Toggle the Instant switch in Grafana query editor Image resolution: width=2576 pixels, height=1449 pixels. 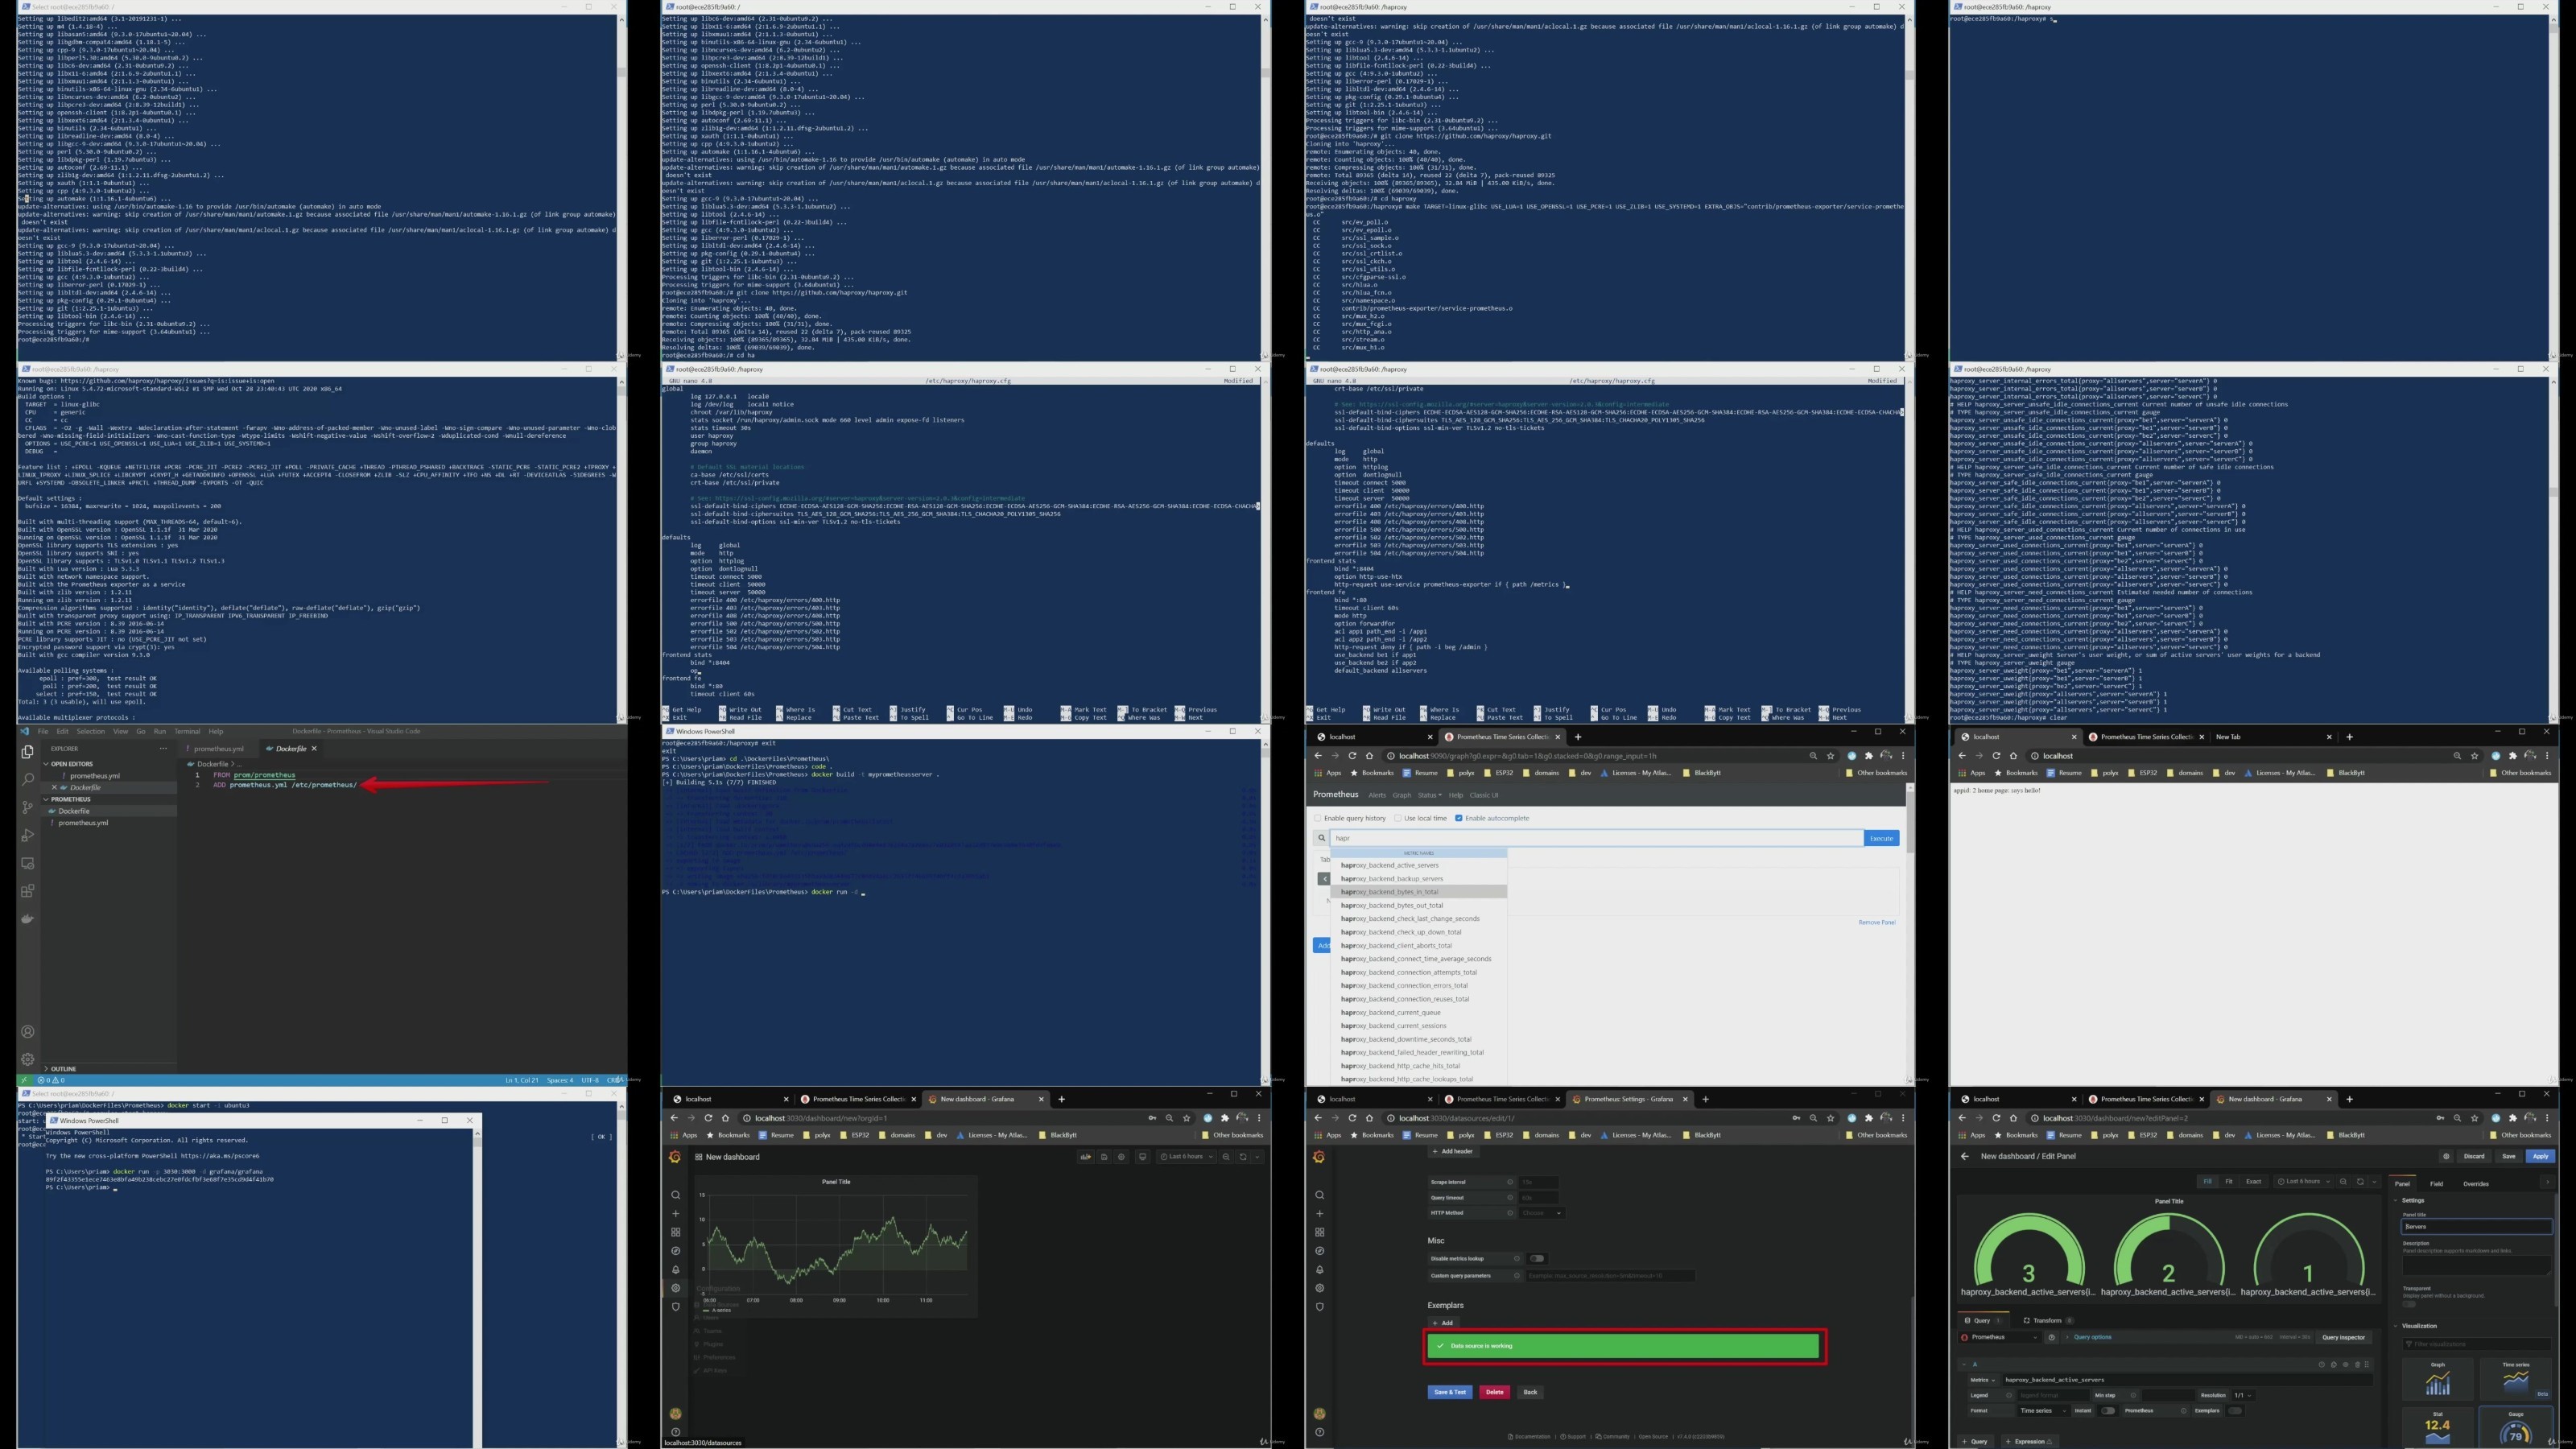(2108, 1411)
